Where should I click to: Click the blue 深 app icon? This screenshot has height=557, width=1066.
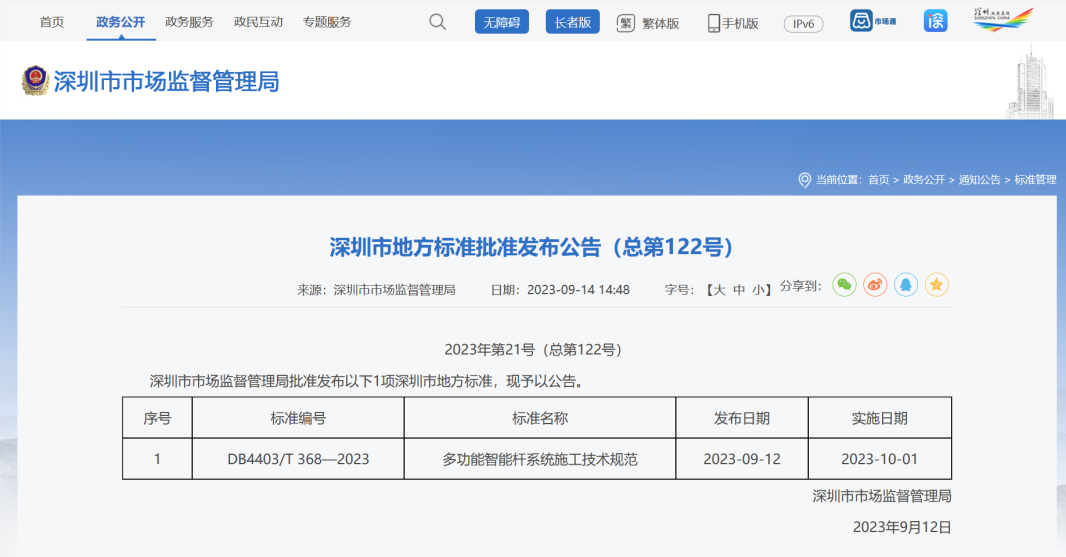[935, 21]
